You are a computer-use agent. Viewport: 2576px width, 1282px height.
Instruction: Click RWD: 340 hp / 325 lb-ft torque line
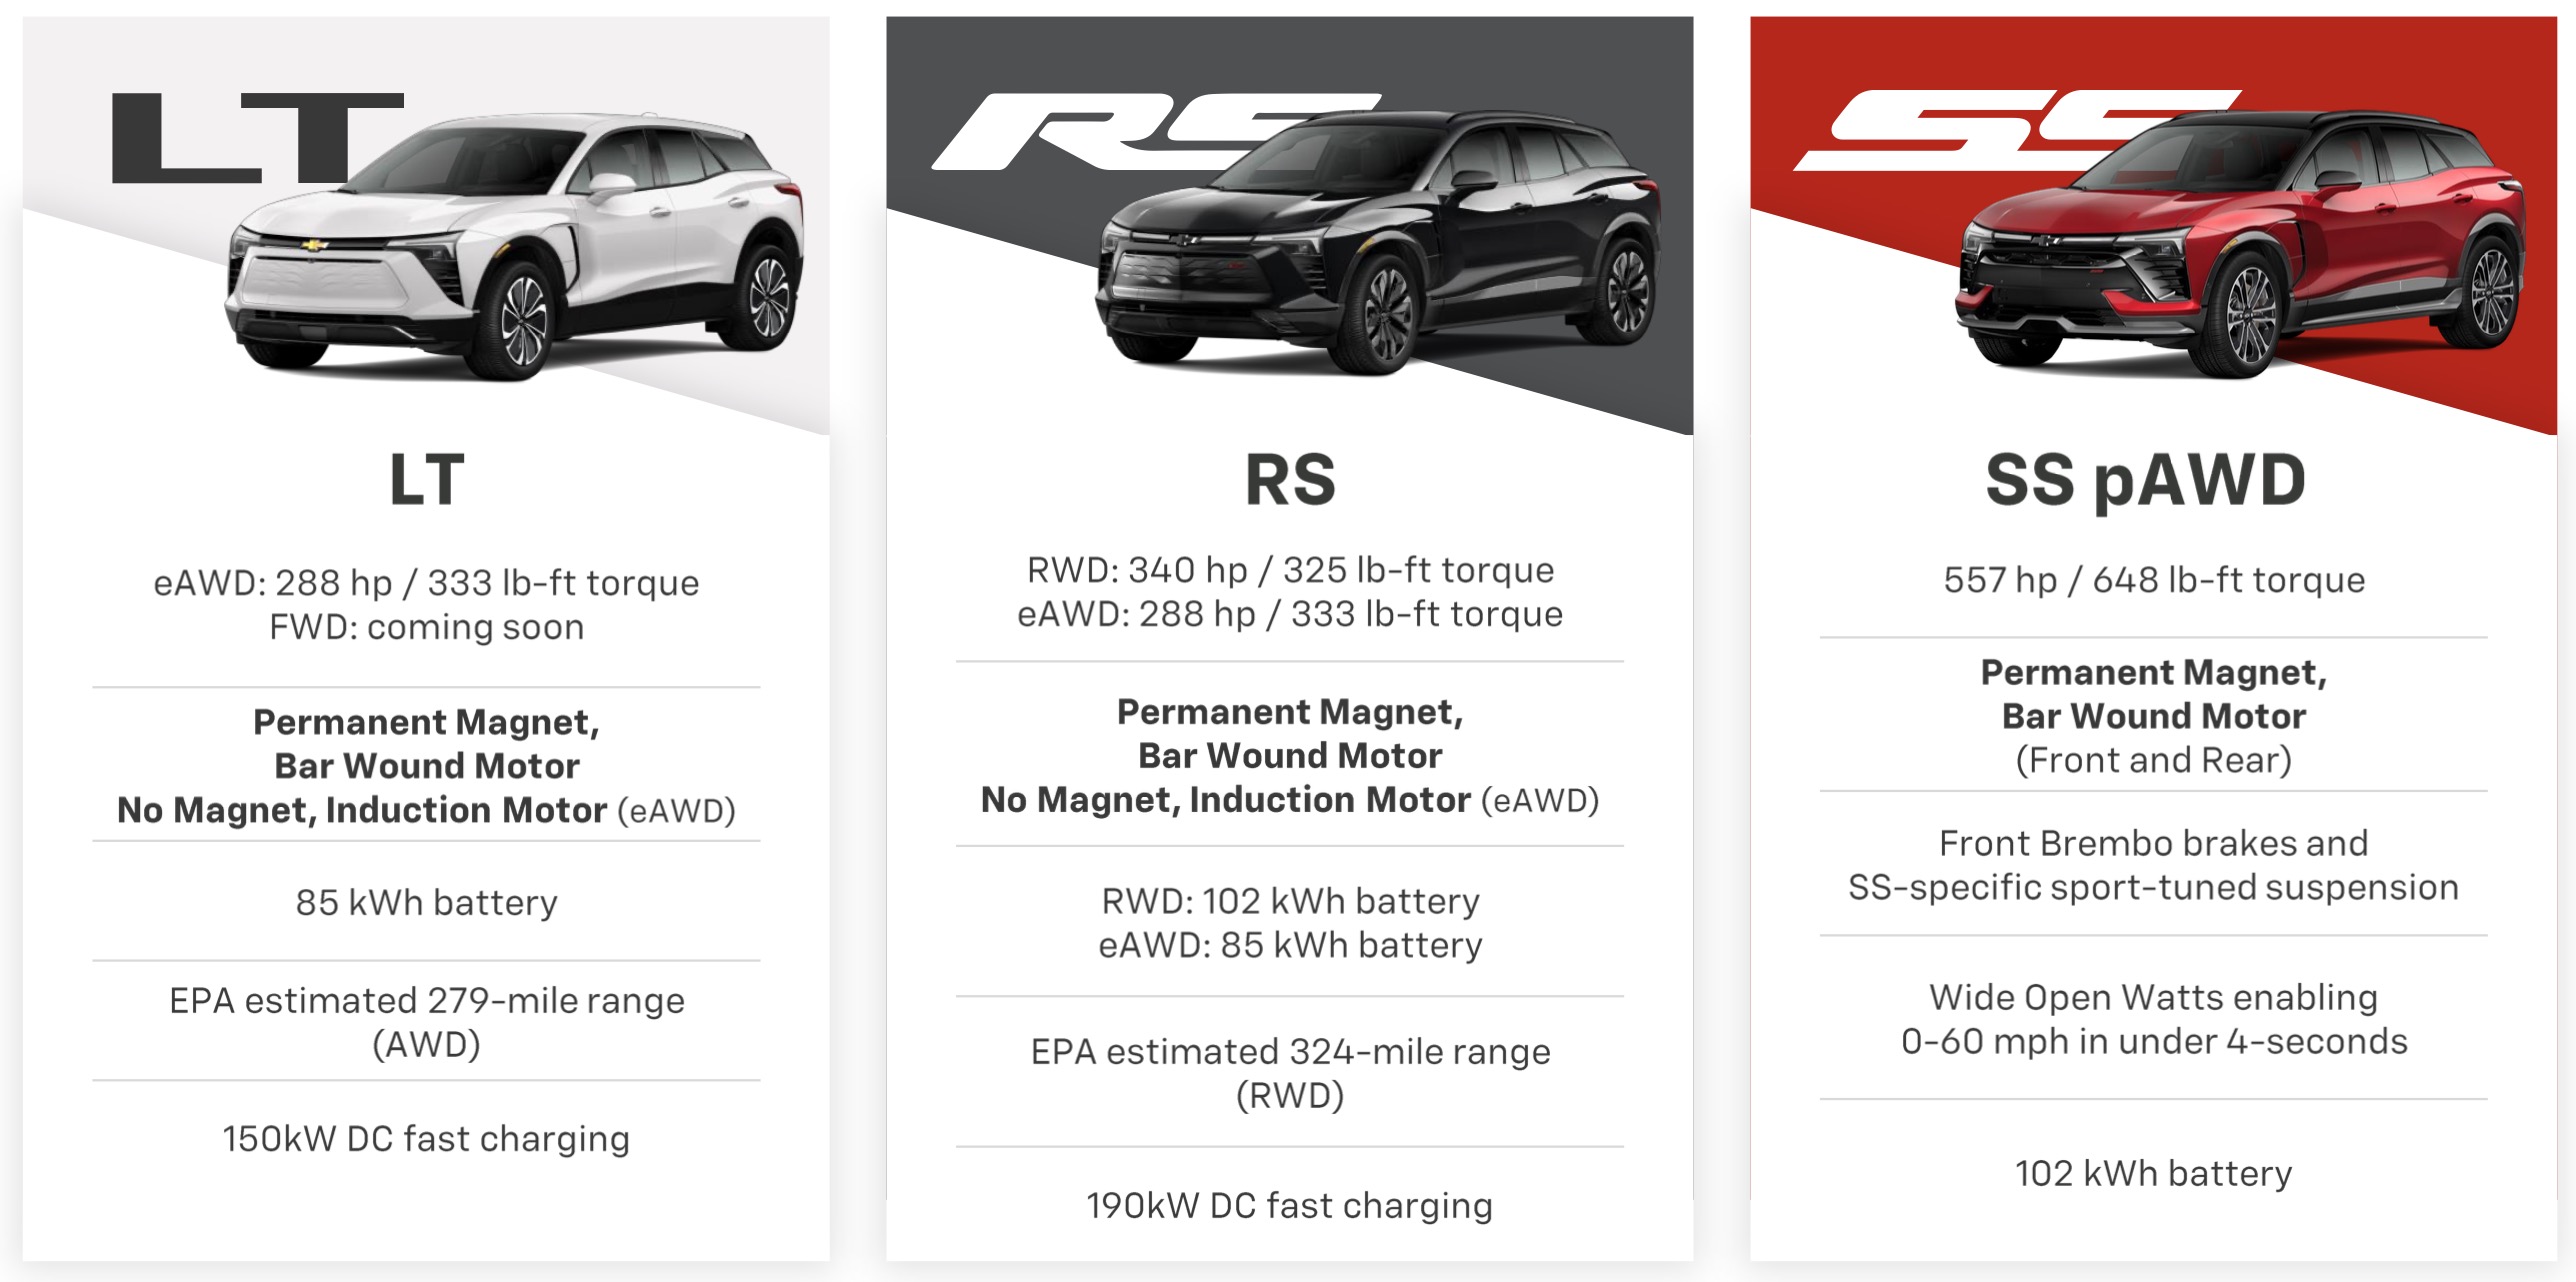click(x=1290, y=570)
